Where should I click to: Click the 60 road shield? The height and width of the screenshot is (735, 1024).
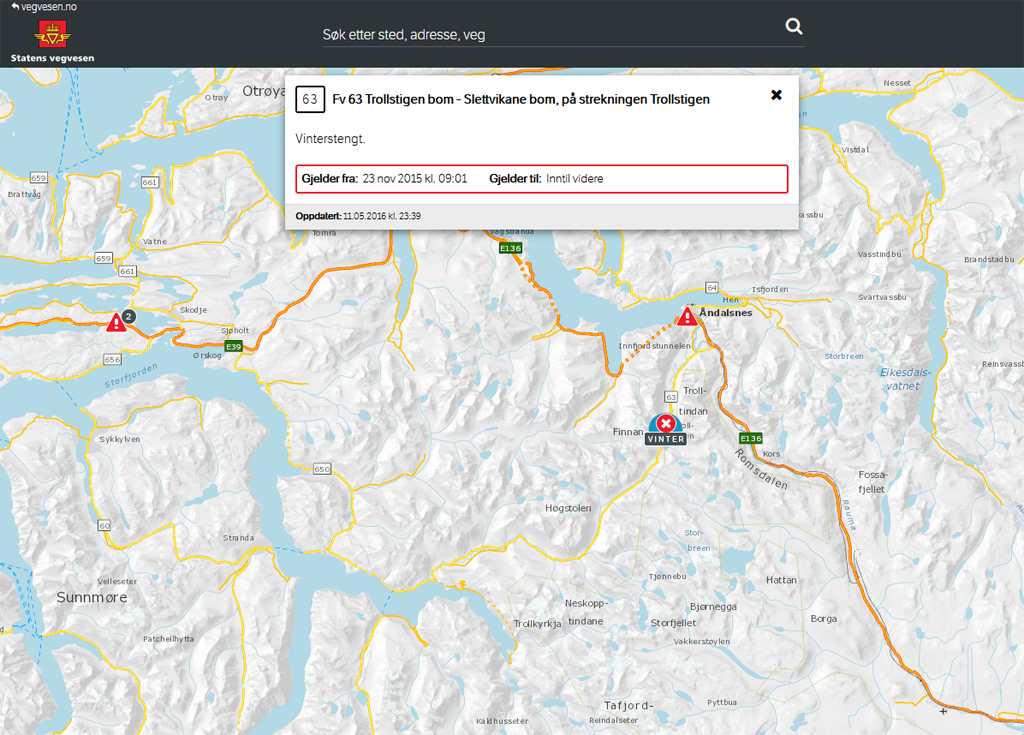click(104, 525)
